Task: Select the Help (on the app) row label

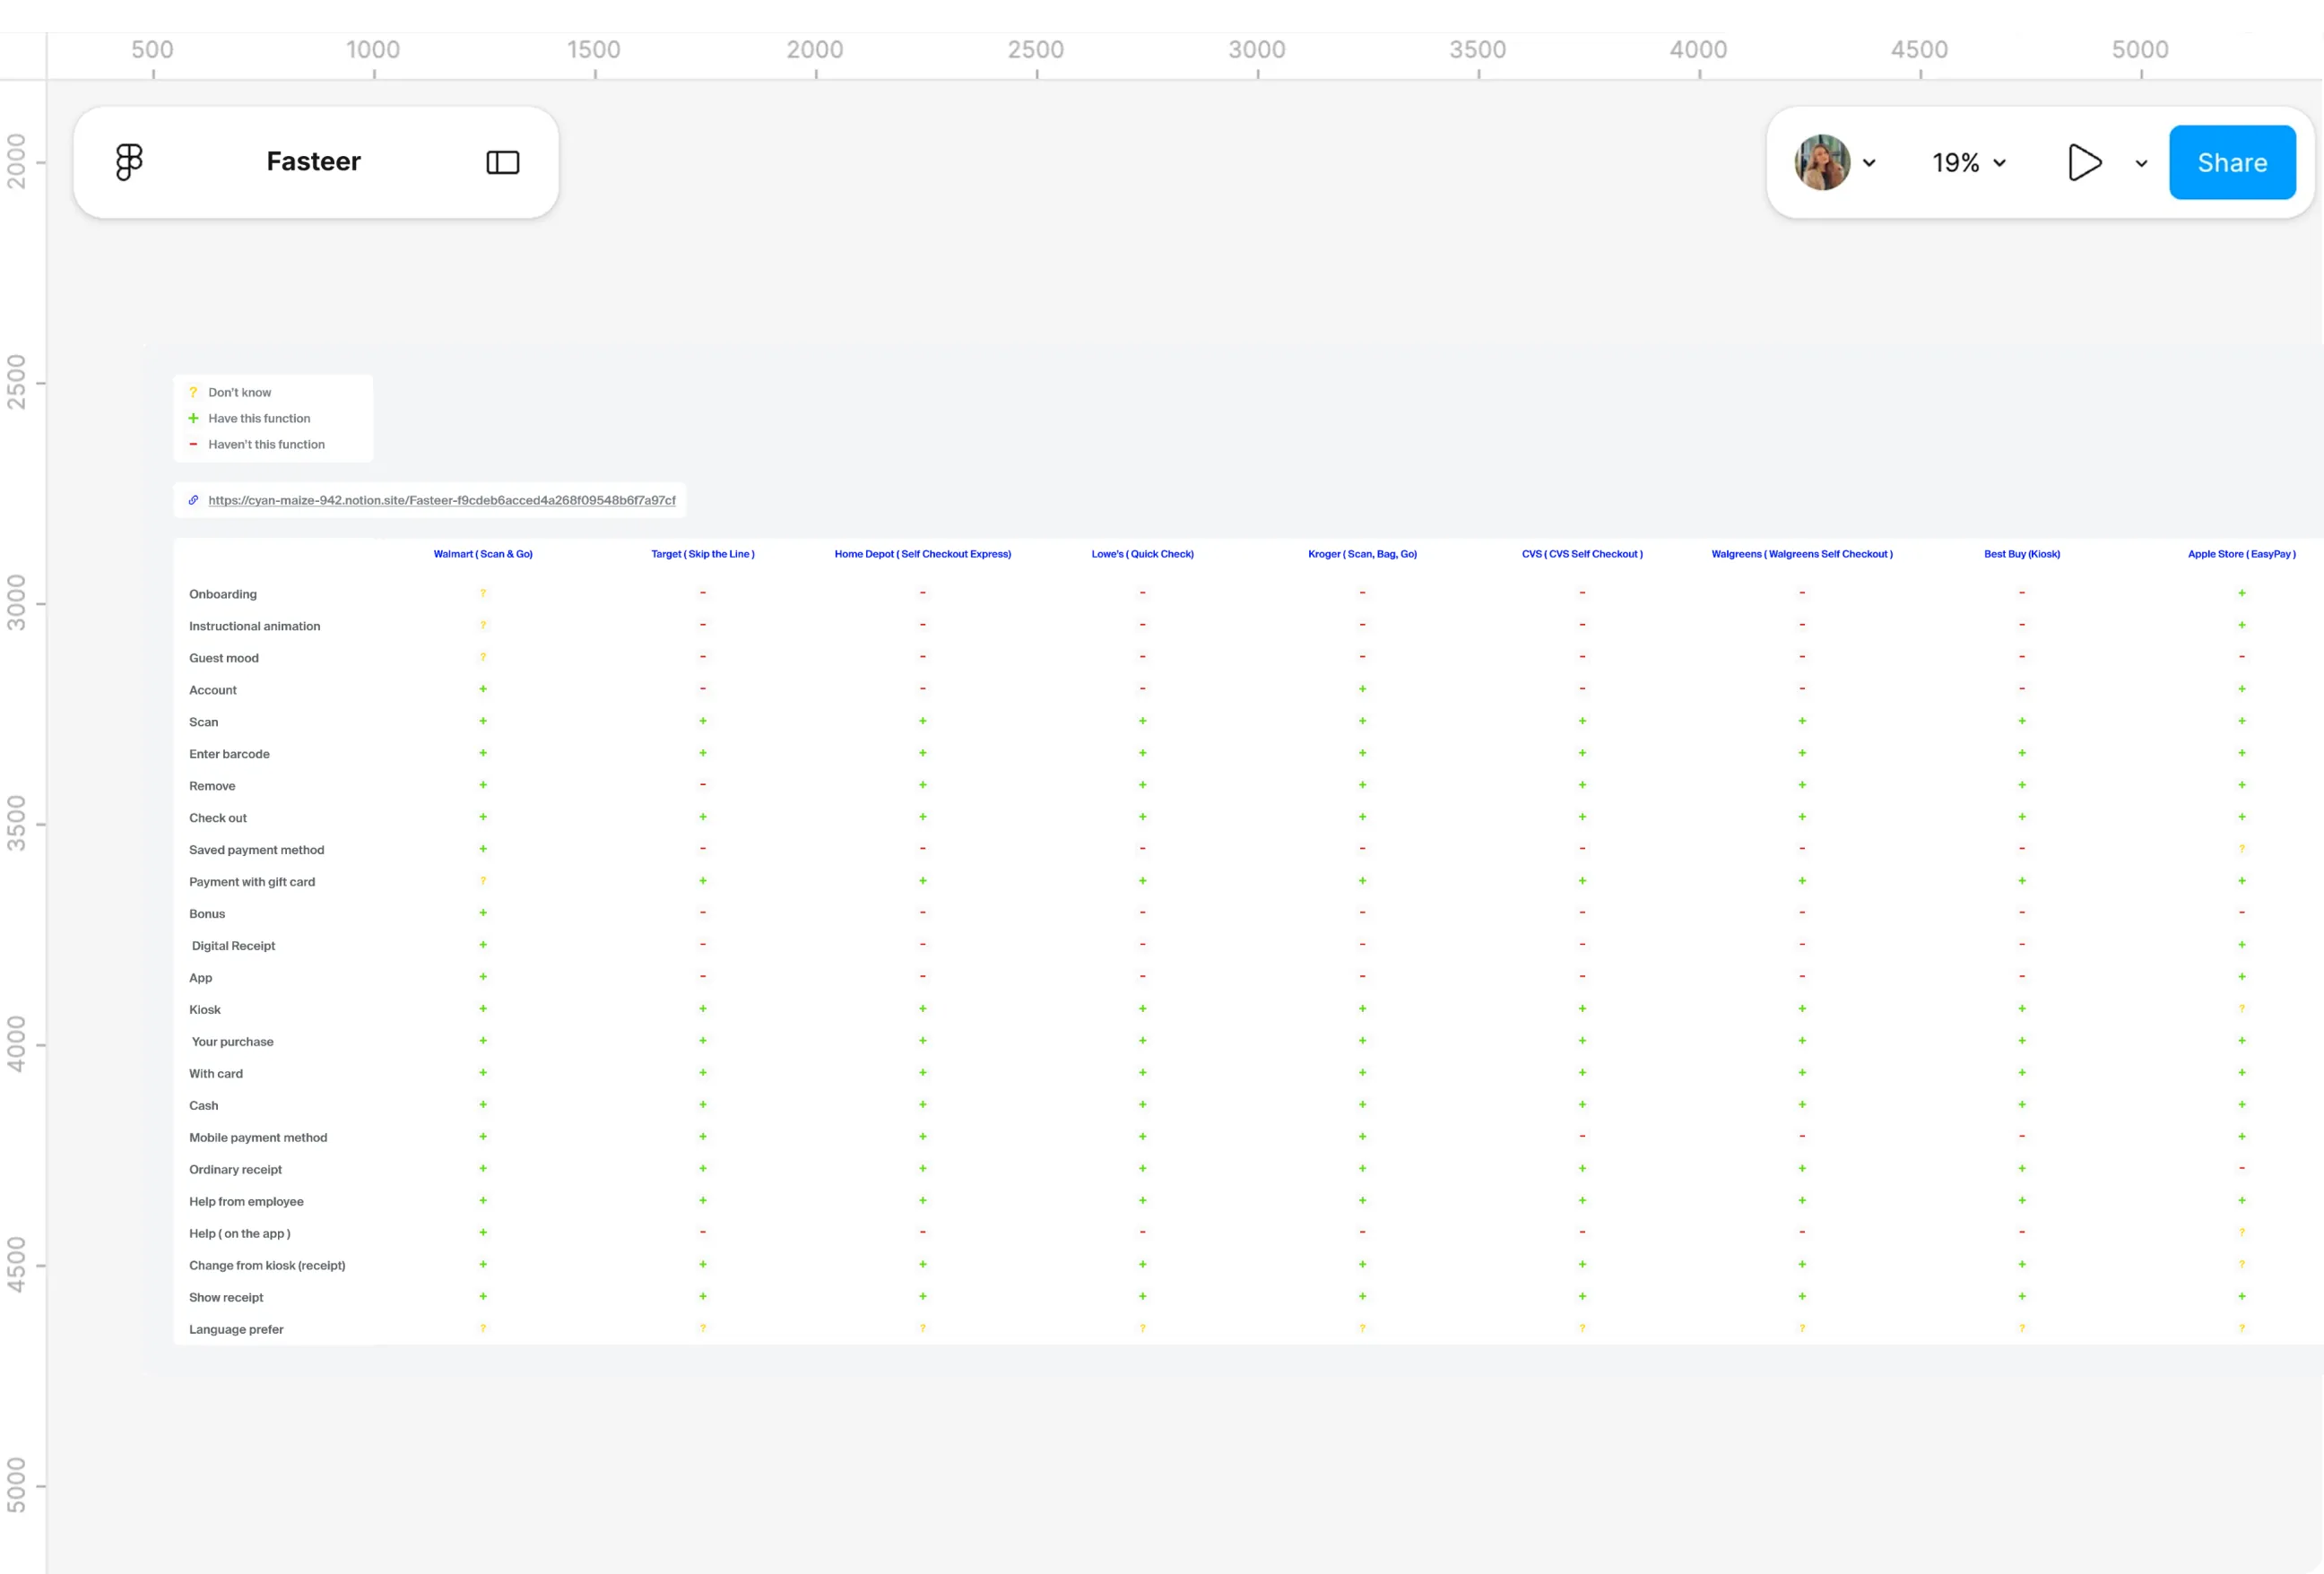Action: (x=240, y=1234)
